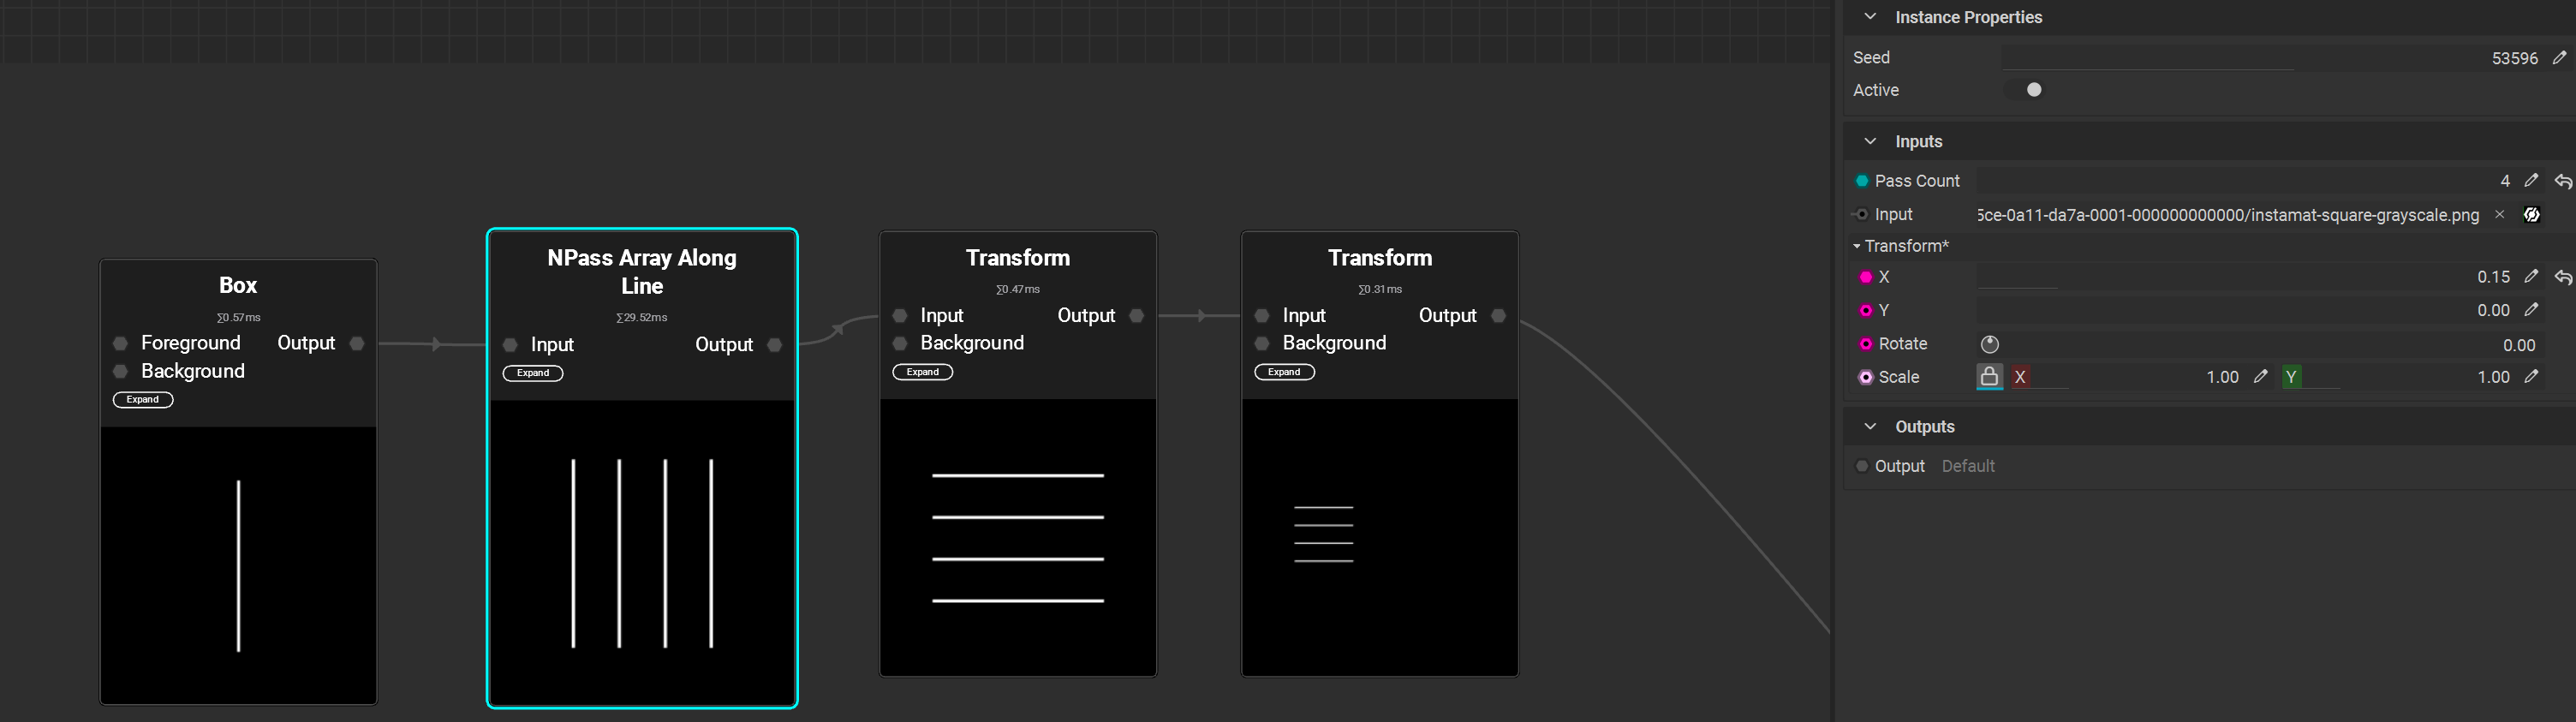The width and height of the screenshot is (2576, 722).
Task: Click Expand on NPass Array Along Line node
Action: pyautogui.click(x=533, y=373)
